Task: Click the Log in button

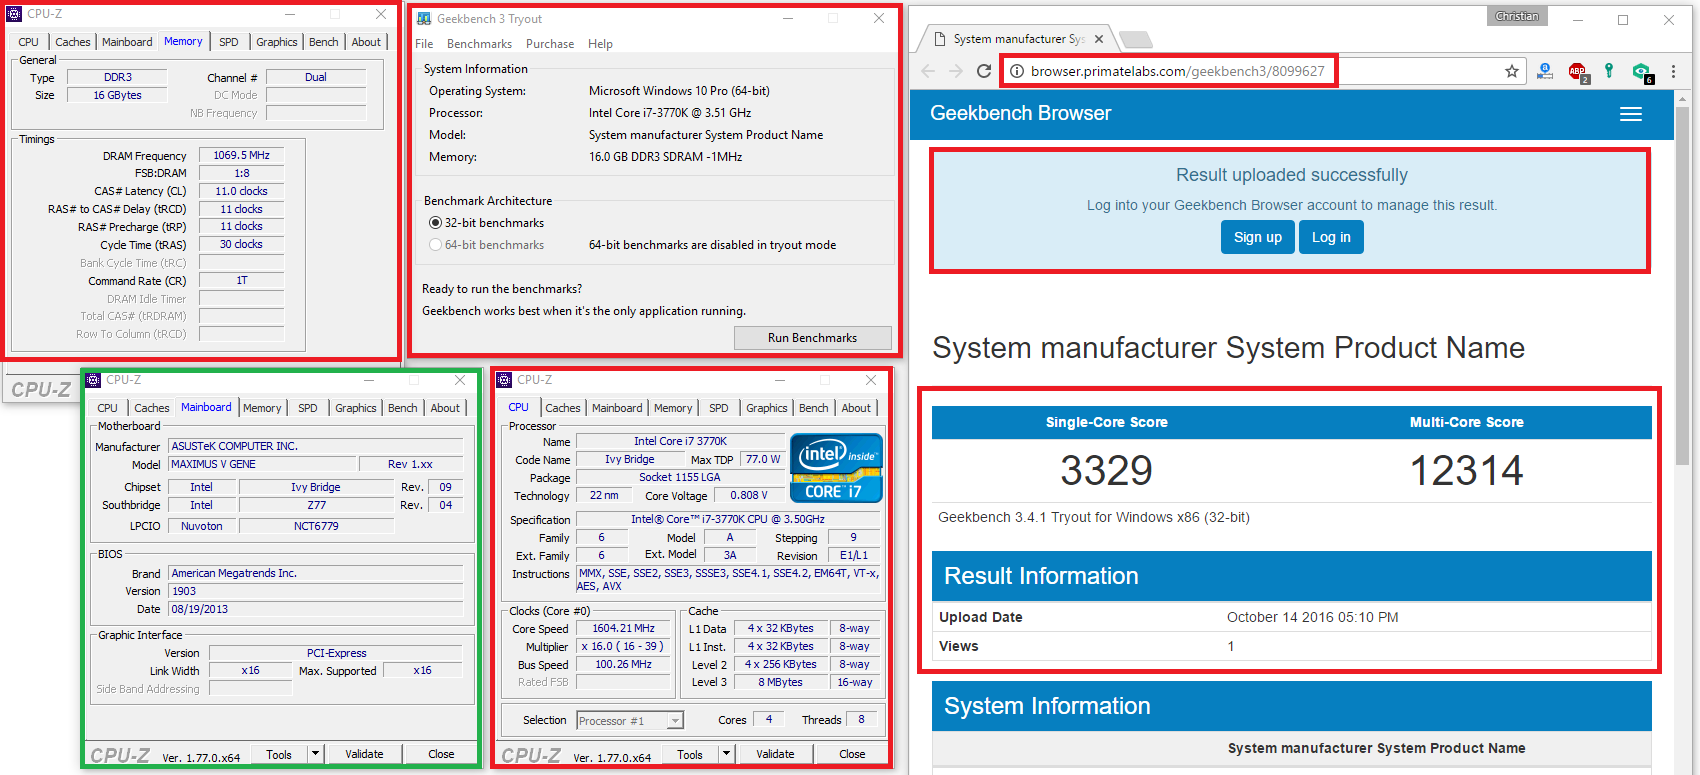Action: (x=1331, y=237)
